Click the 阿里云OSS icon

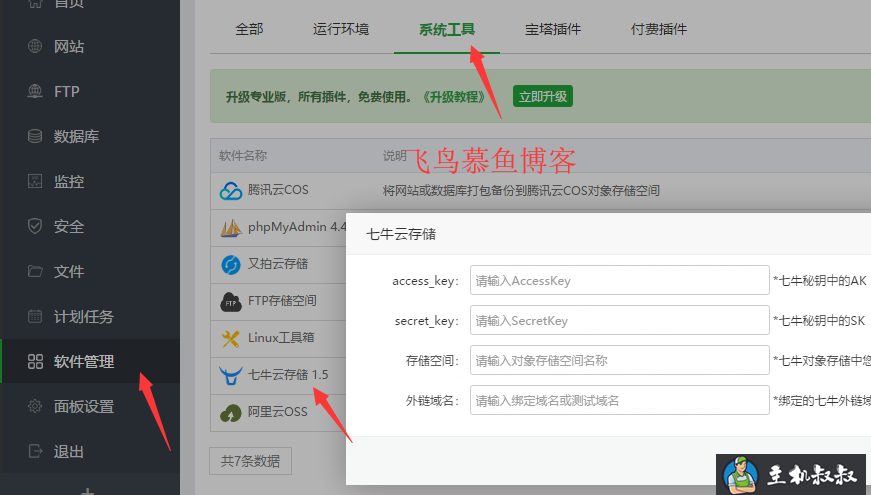[231, 413]
